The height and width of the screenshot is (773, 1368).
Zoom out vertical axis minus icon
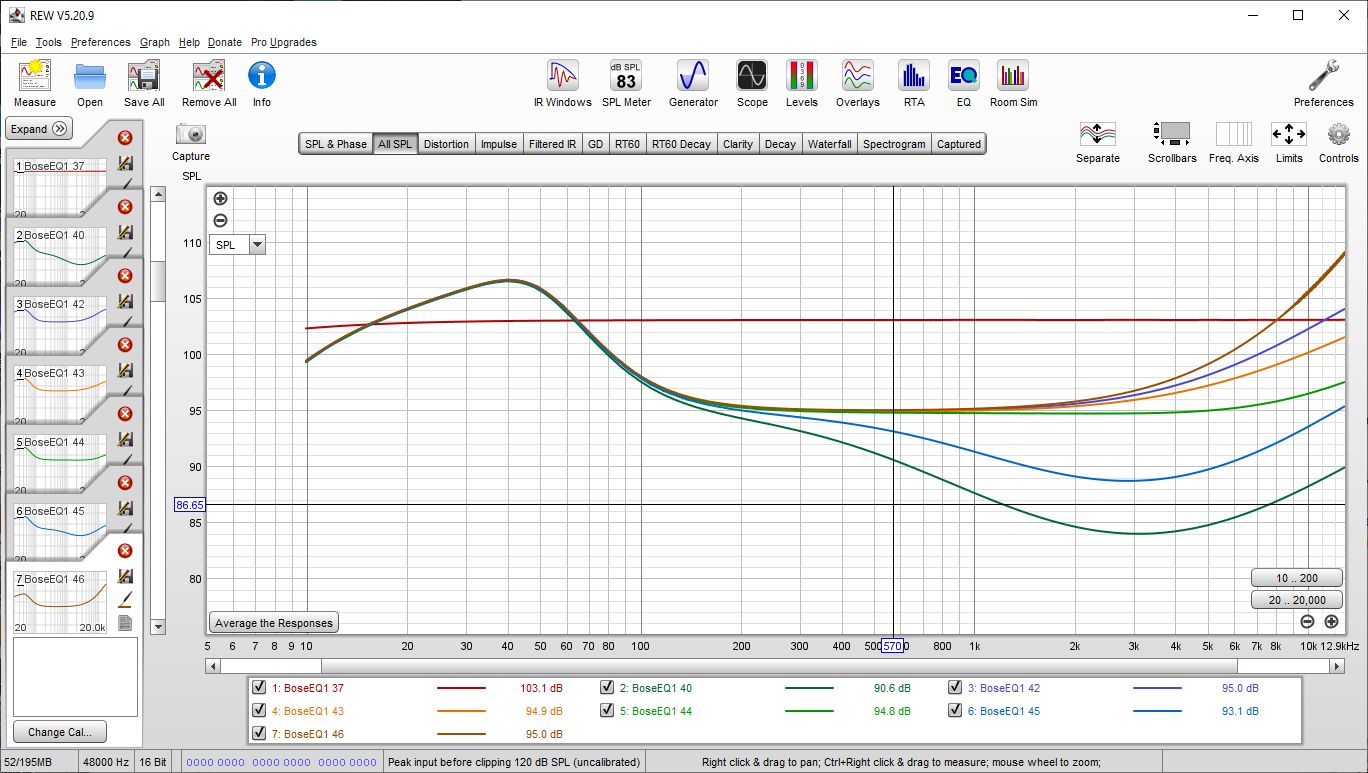[221, 221]
